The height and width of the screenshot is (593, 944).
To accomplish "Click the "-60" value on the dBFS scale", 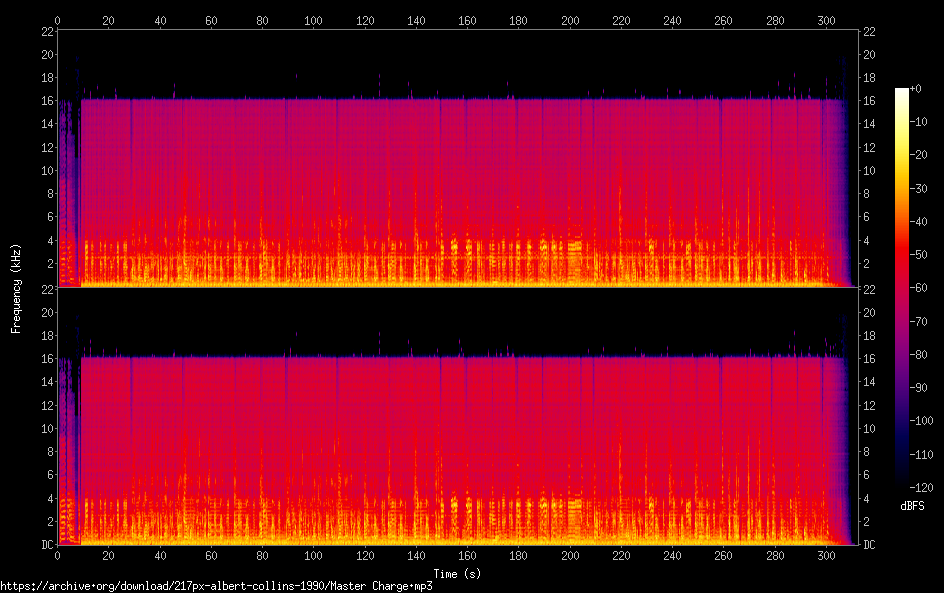I will coord(919,288).
